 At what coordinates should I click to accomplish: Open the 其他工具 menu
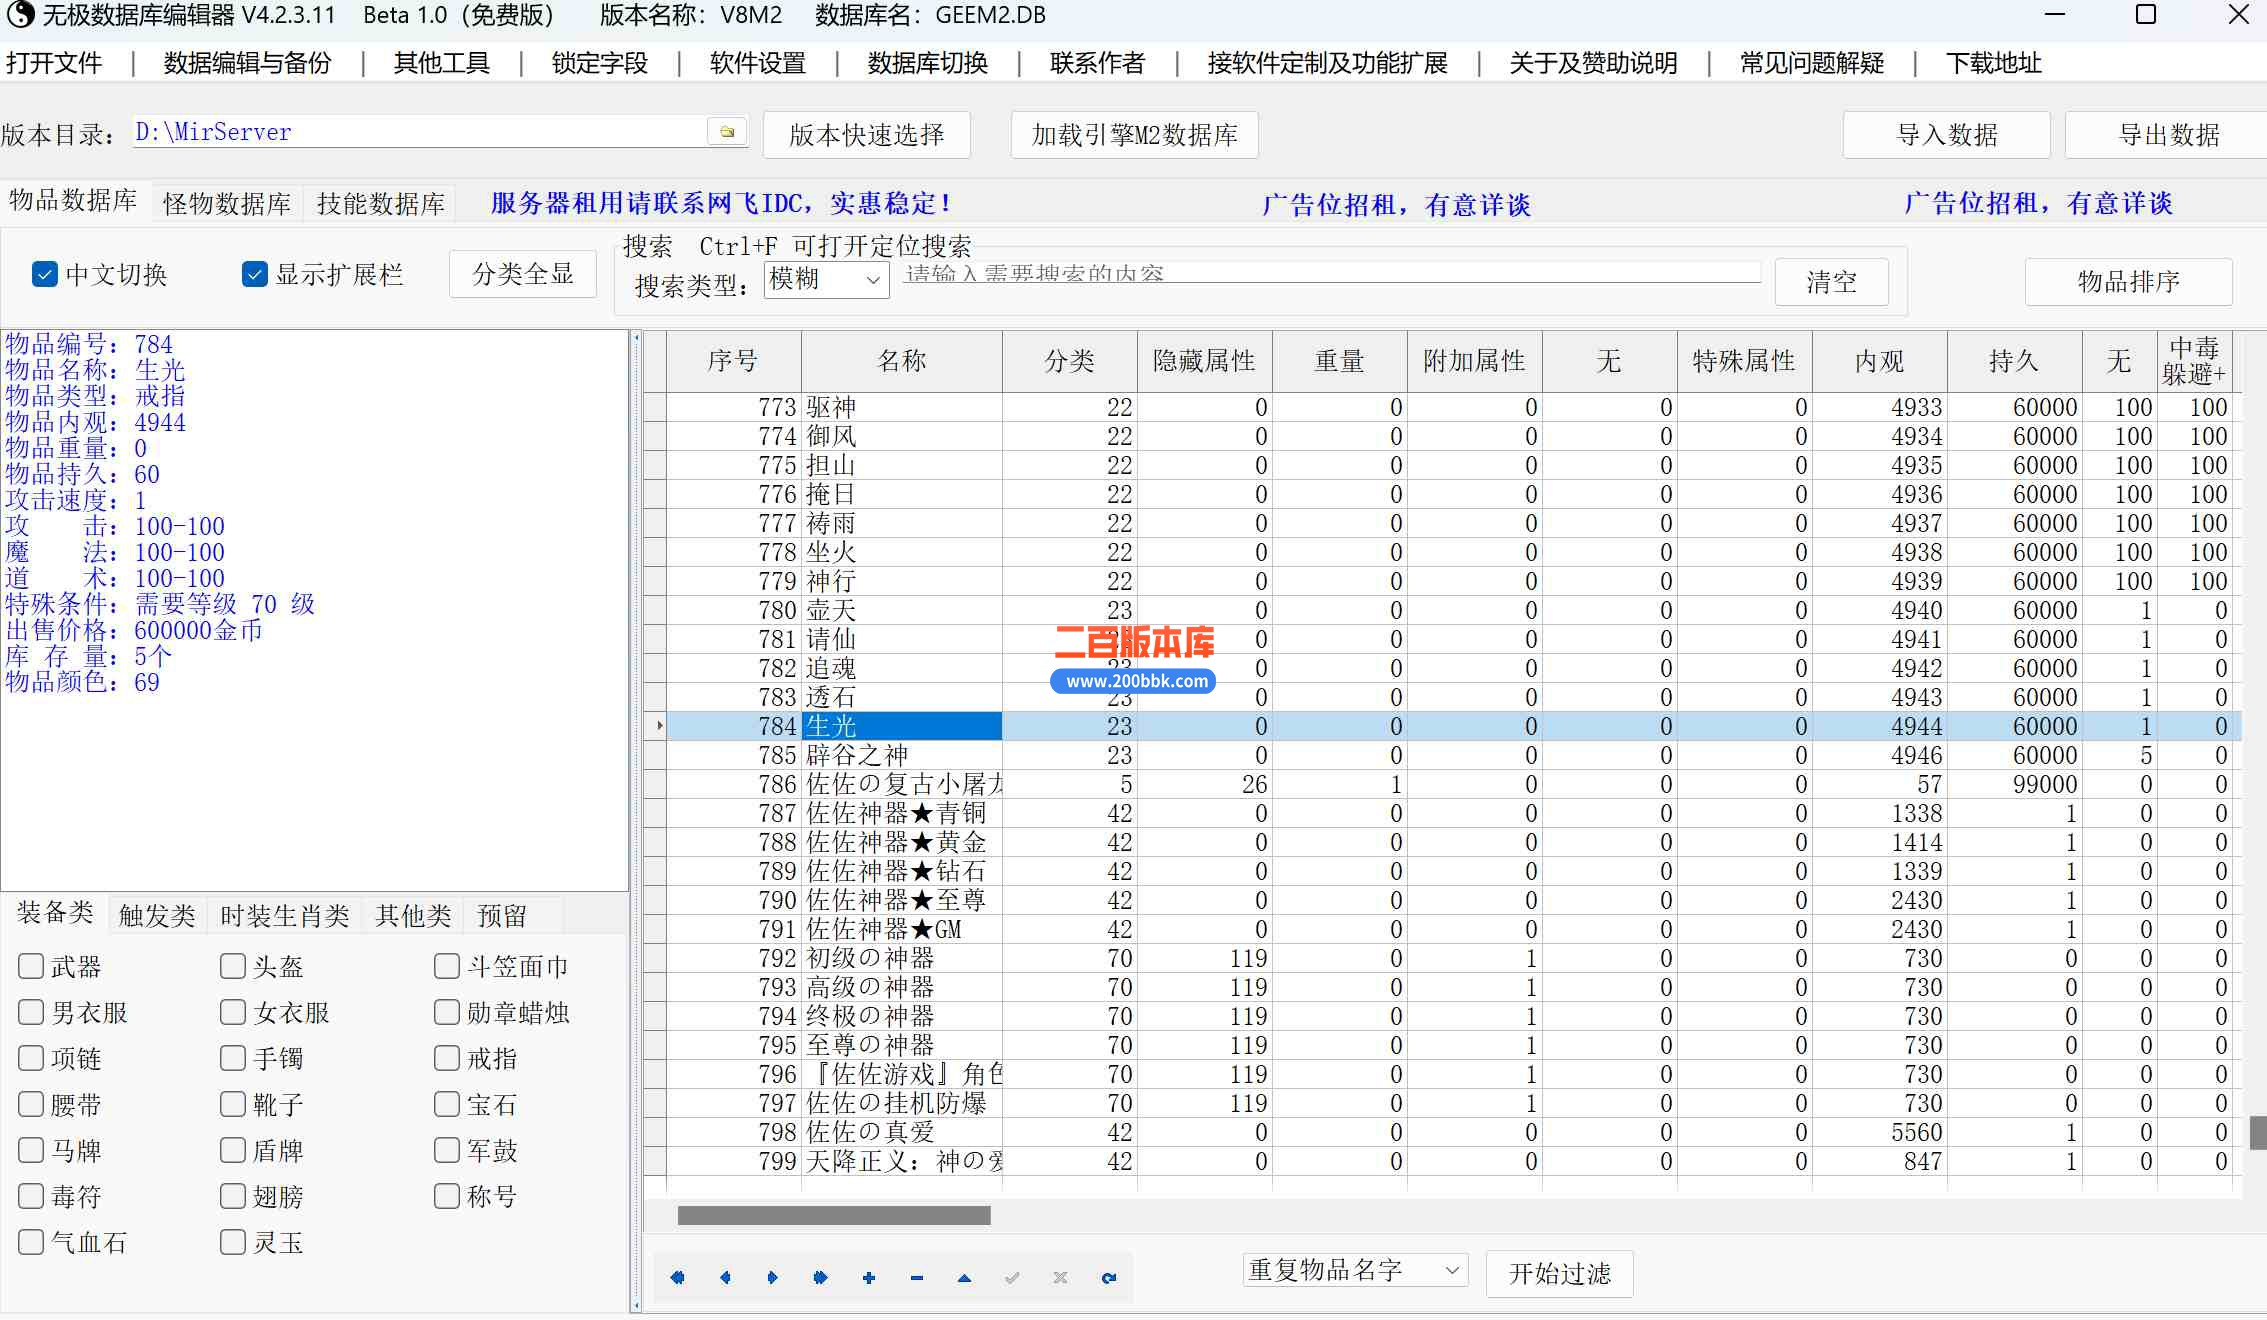point(441,63)
